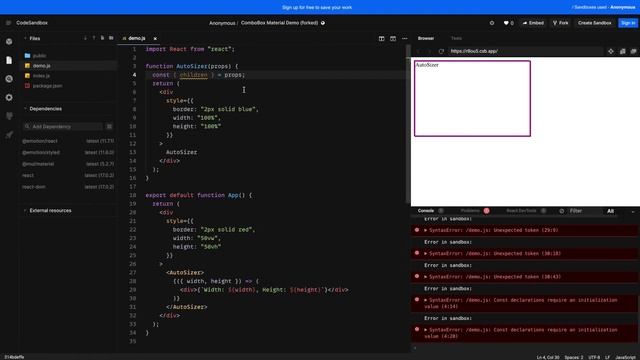Image resolution: width=640 pixels, height=360 pixels.
Task: Open the GitHub panel in sidebar
Action: [9, 116]
